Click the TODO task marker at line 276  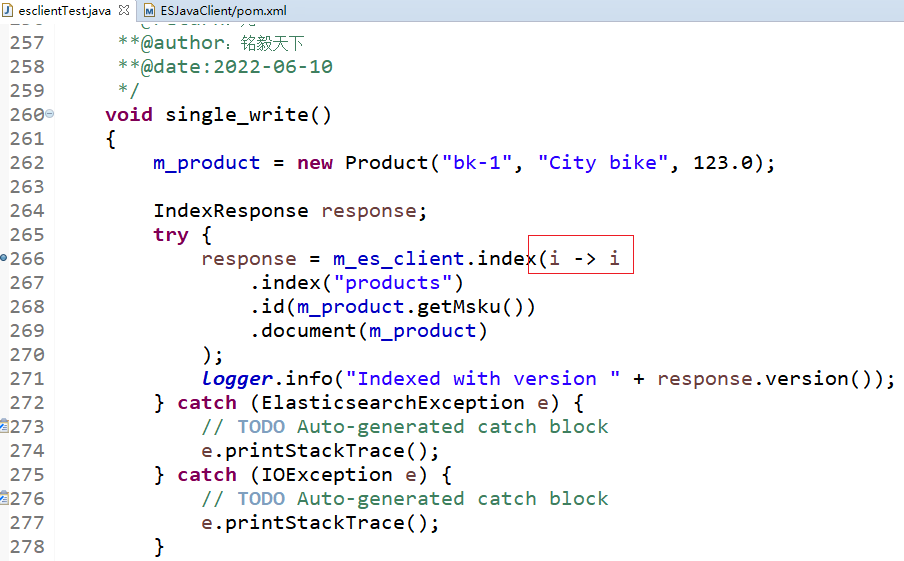[5, 498]
